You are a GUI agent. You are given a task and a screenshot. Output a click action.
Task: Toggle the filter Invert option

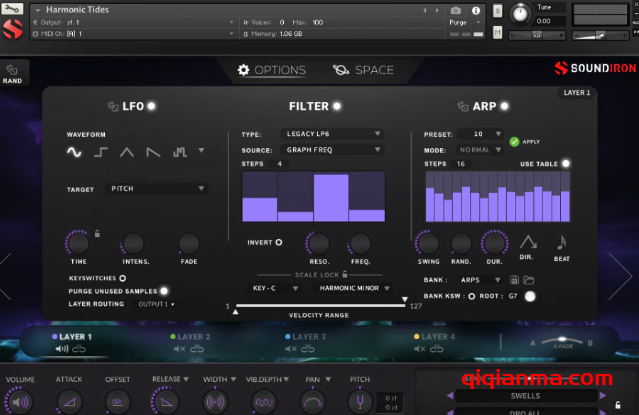tap(278, 242)
